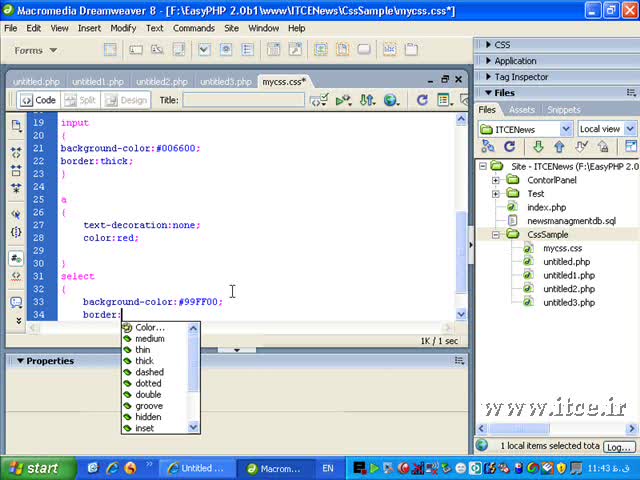The image size is (640, 480).
Task: Click Expand to show local and remote sites
Action: tap(631, 146)
